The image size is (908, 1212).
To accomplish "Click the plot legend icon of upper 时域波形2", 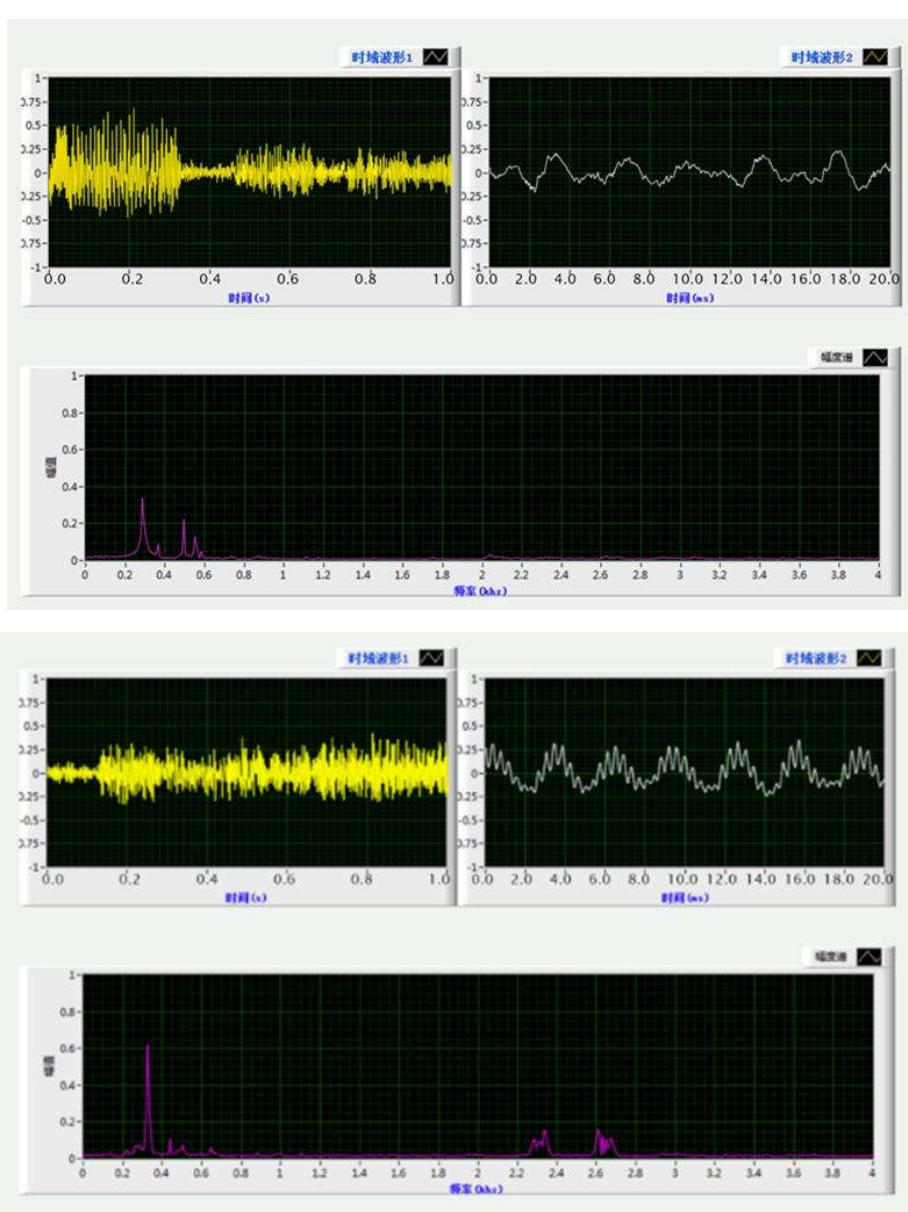I will click(x=874, y=58).
